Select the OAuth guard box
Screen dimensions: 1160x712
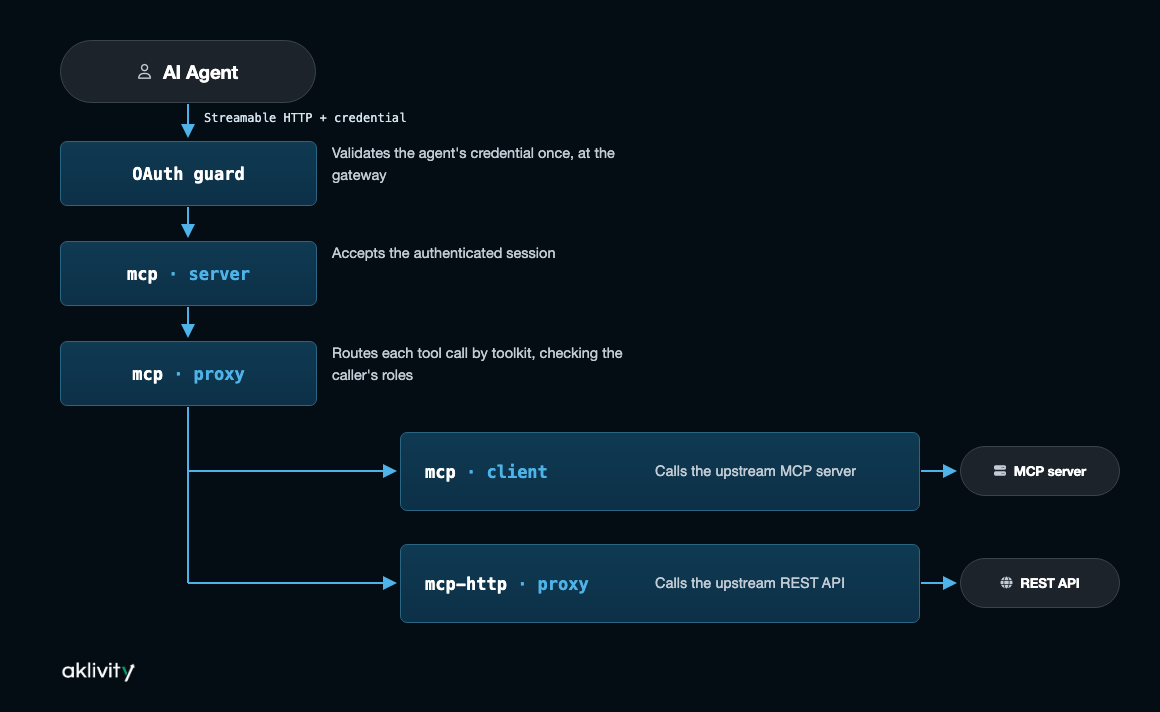coord(189,174)
